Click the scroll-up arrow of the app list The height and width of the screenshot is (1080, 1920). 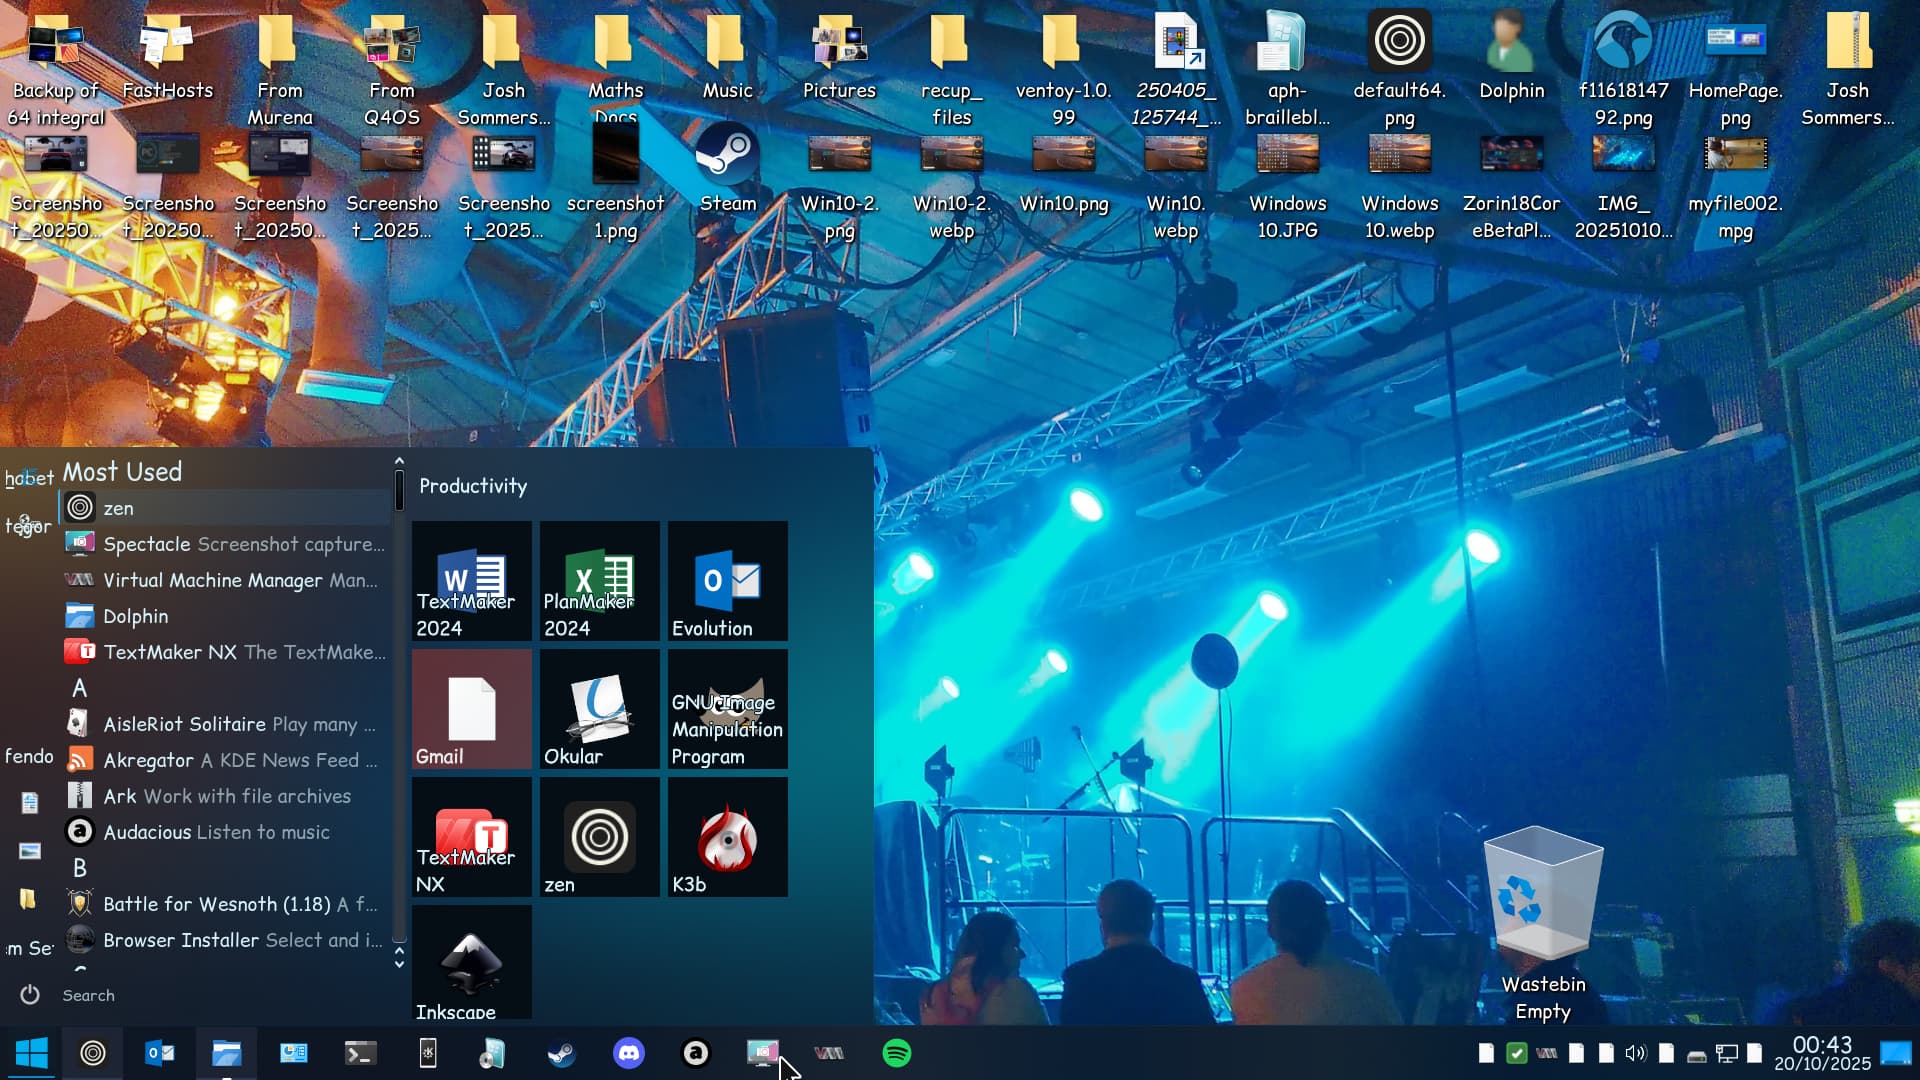[x=399, y=461]
